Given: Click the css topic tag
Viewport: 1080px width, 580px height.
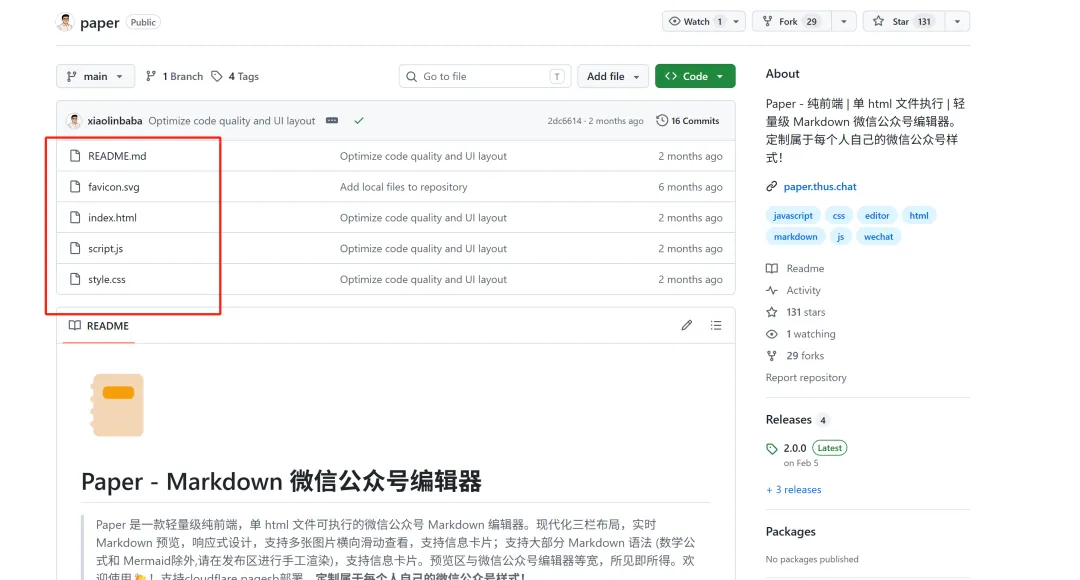Looking at the screenshot, I should [838, 216].
